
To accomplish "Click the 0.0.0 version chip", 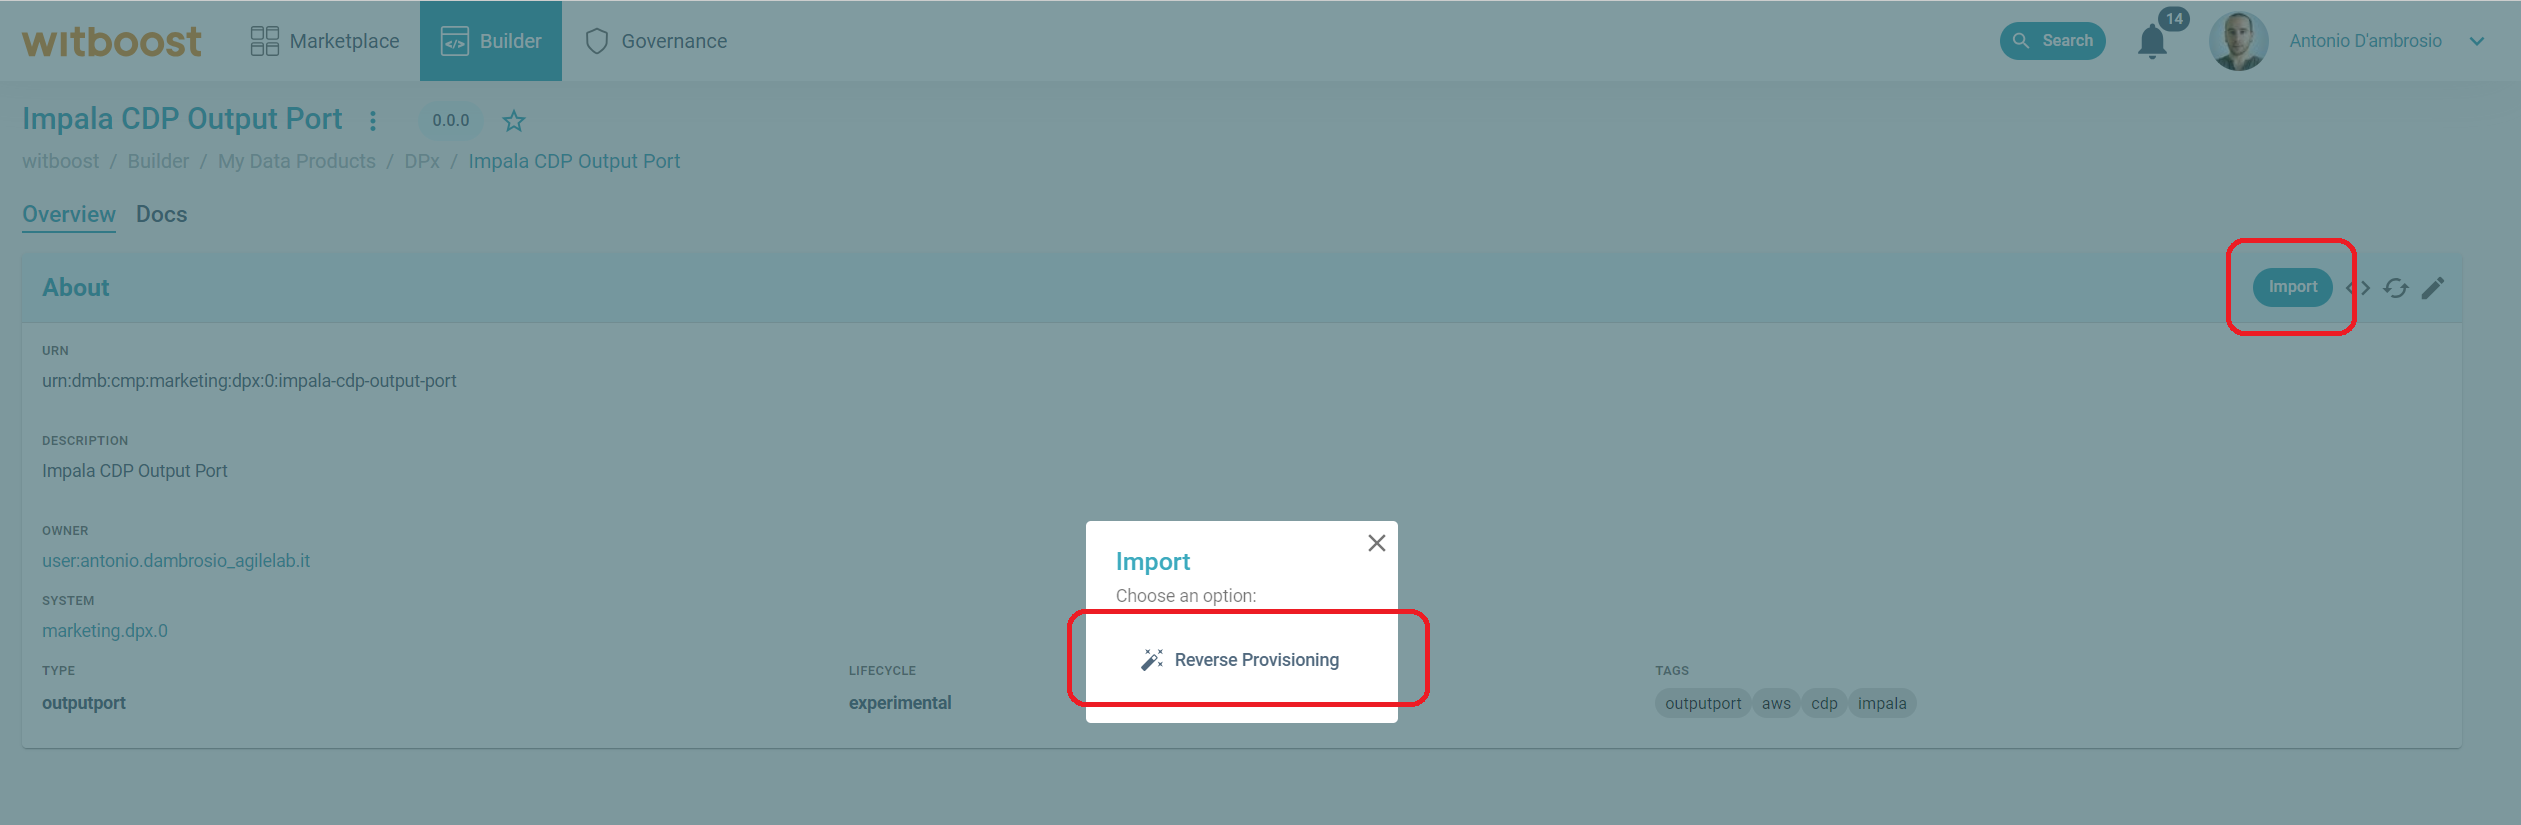I will pos(451,120).
